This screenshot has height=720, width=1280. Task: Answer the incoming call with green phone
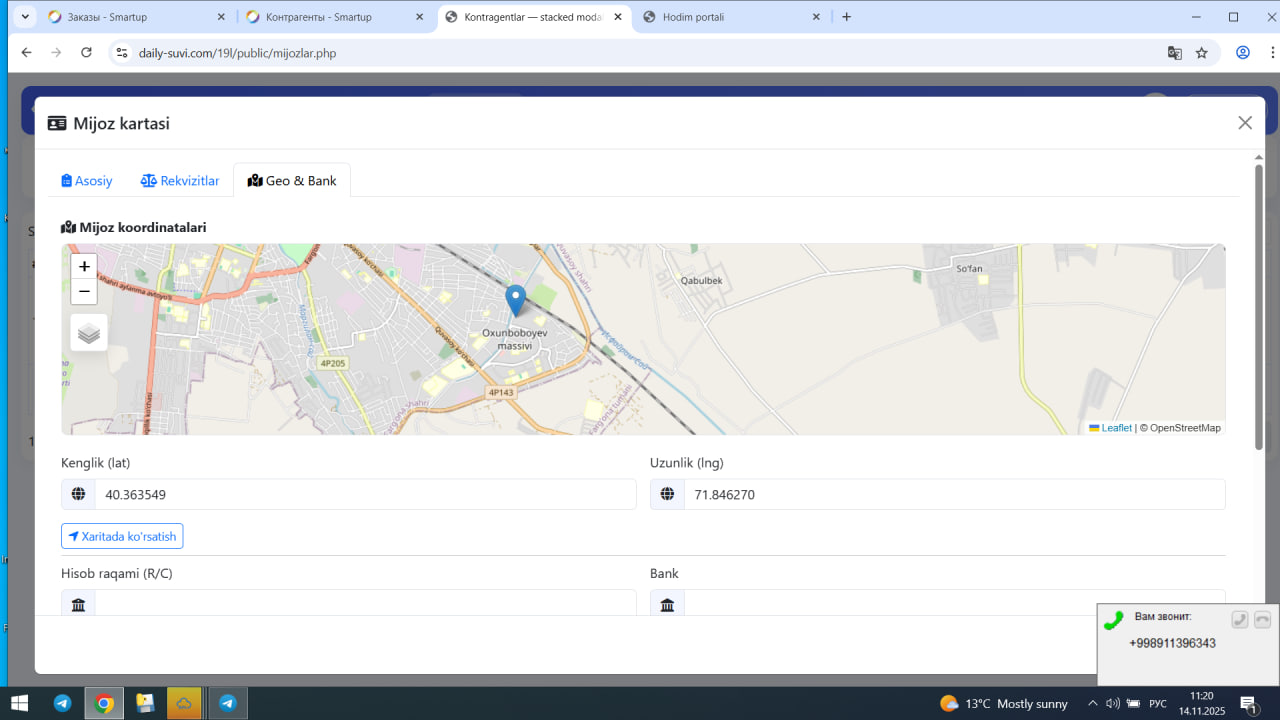1113,621
